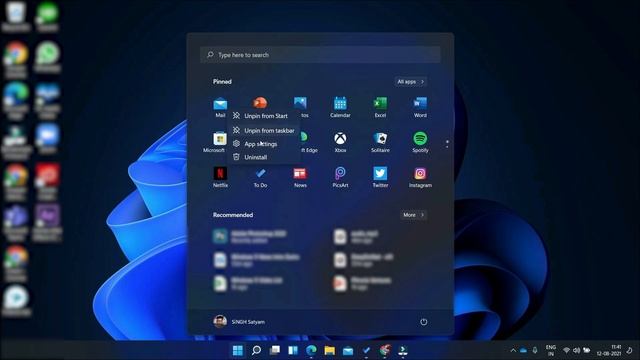Open the SINGH Satyam account menu
The image size is (640, 360).
(x=239, y=322)
